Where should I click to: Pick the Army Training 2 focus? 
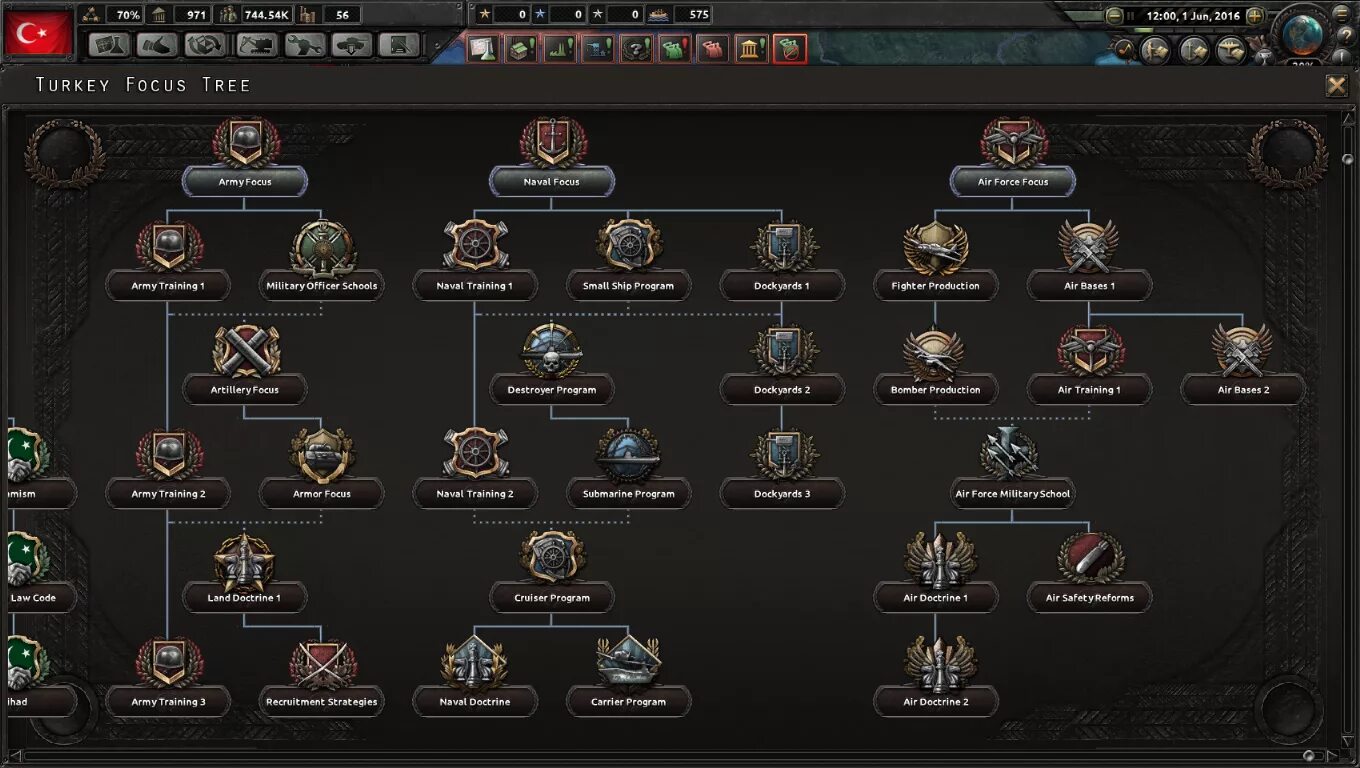(168, 470)
